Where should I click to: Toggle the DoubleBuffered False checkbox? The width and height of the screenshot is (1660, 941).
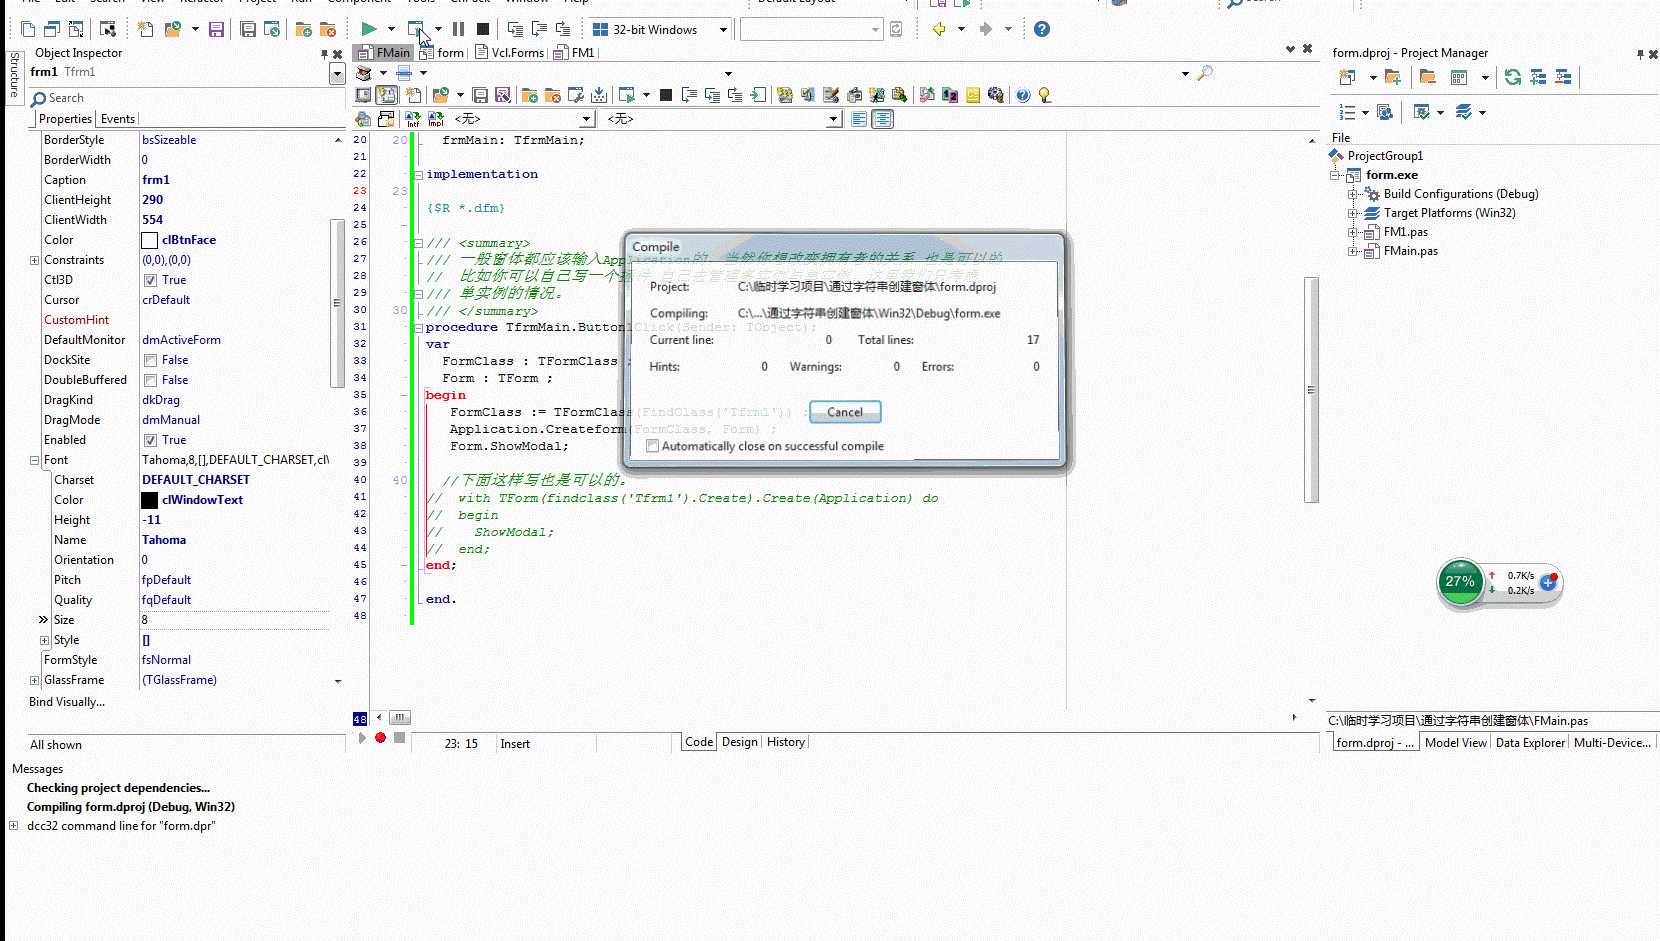(x=150, y=380)
